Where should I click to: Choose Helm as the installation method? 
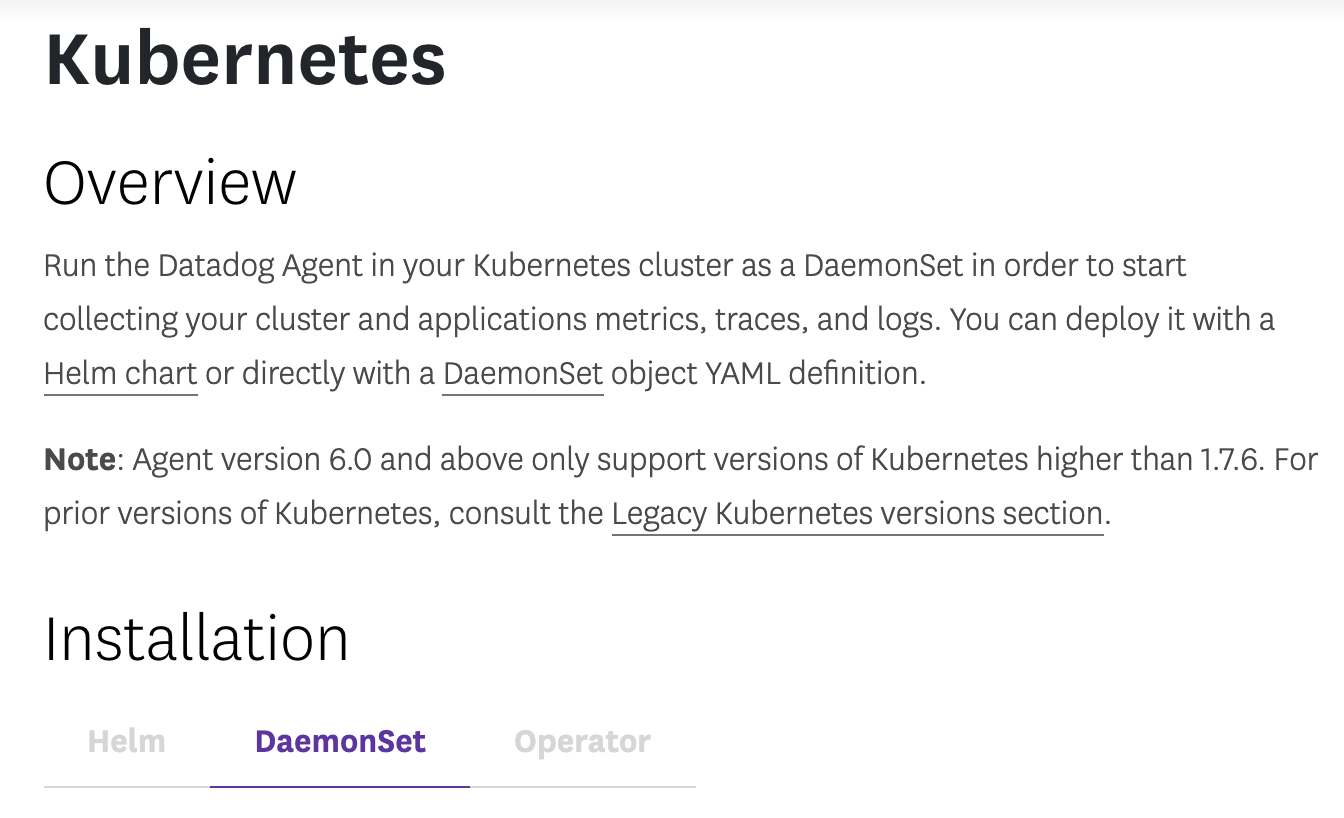[126, 741]
